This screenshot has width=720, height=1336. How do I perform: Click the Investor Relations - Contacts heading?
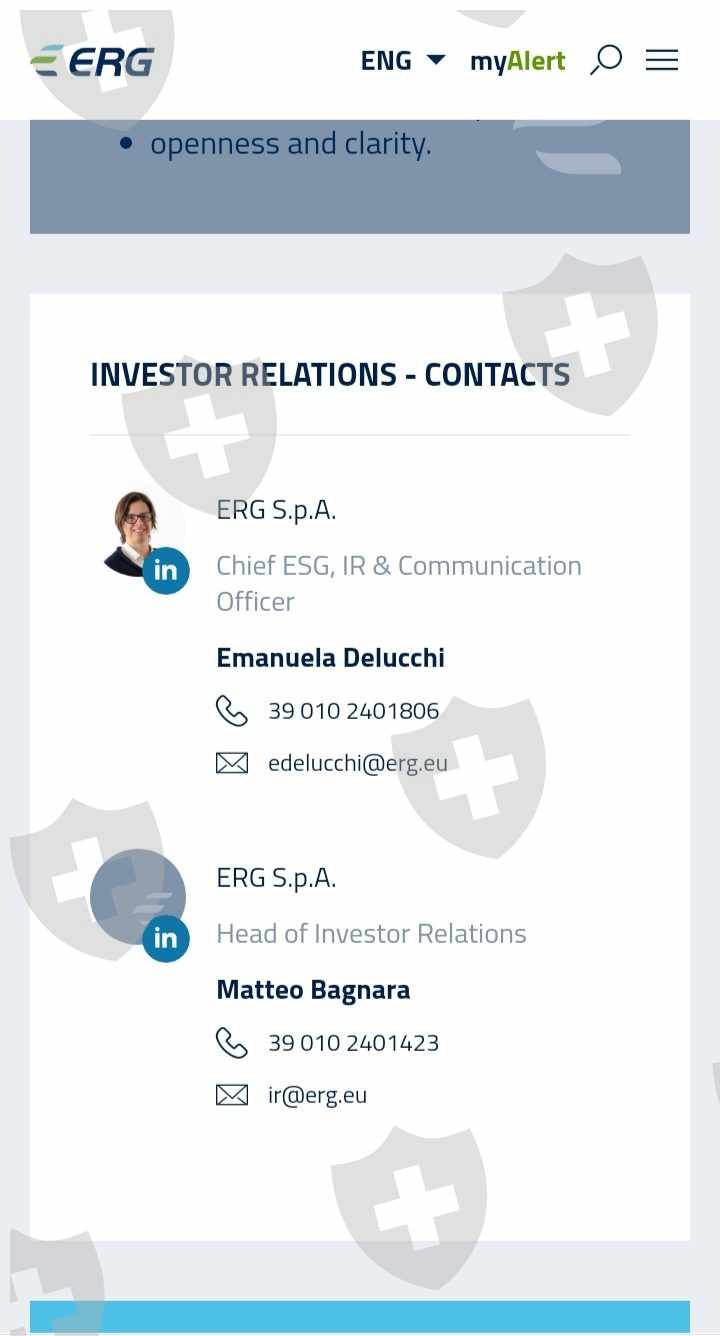coord(330,374)
